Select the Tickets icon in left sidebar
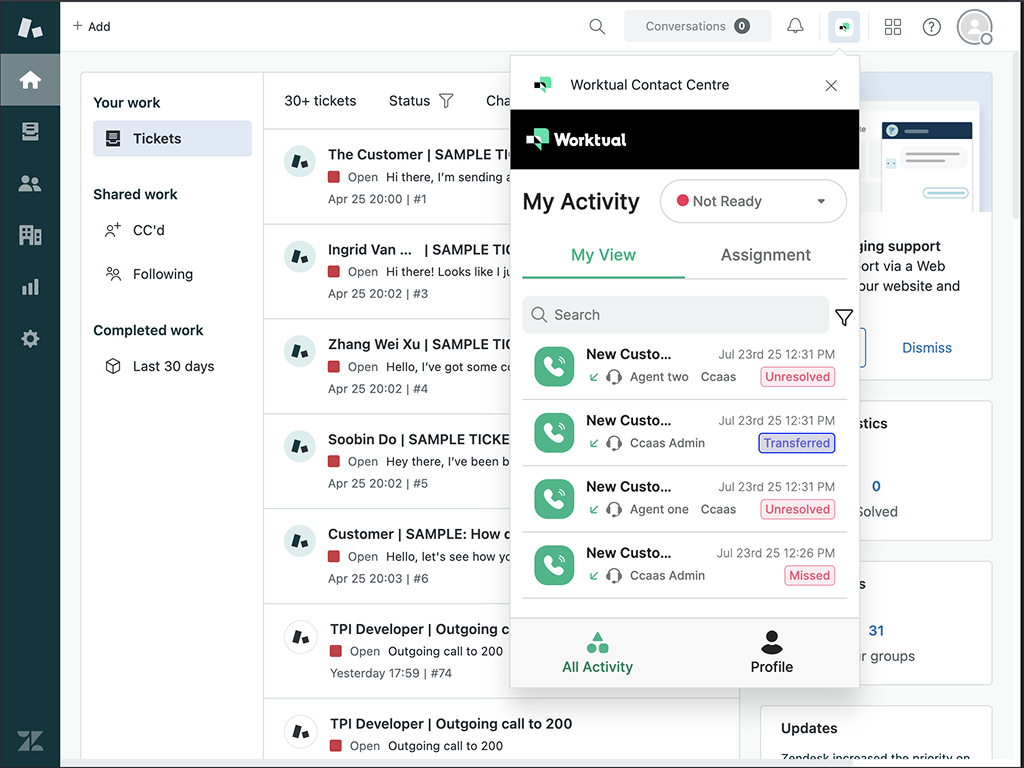Image resolution: width=1024 pixels, height=768 pixels. click(30, 131)
